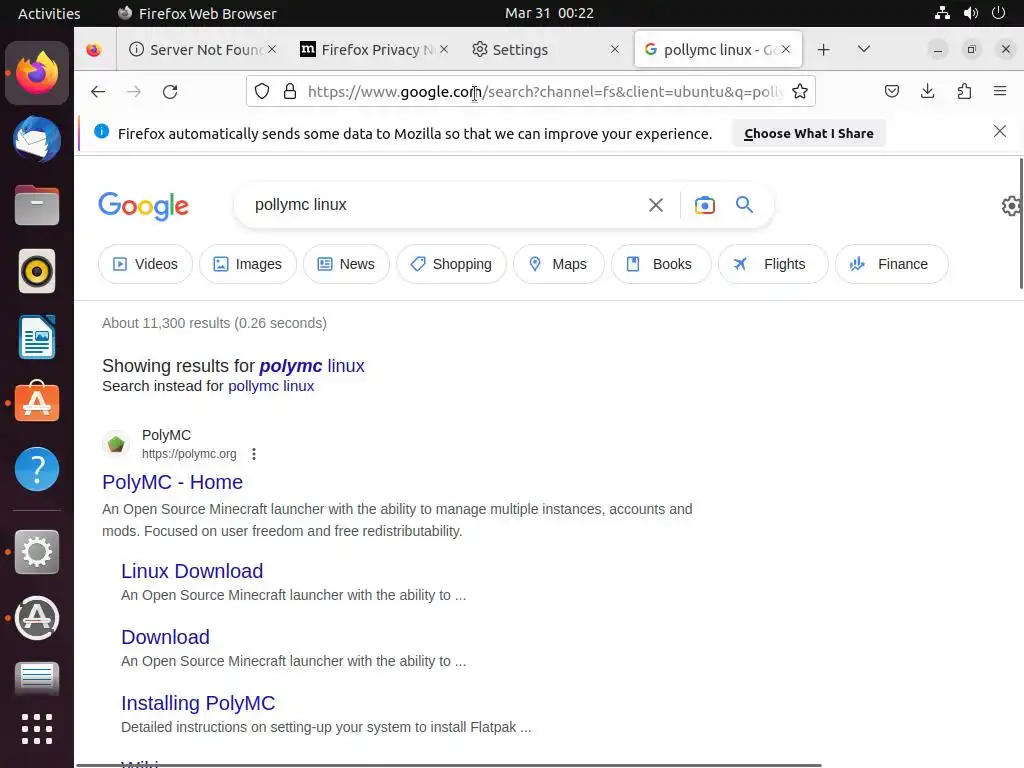Open Software Updater from dock
The image size is (1024, 768).
(37, 618)
